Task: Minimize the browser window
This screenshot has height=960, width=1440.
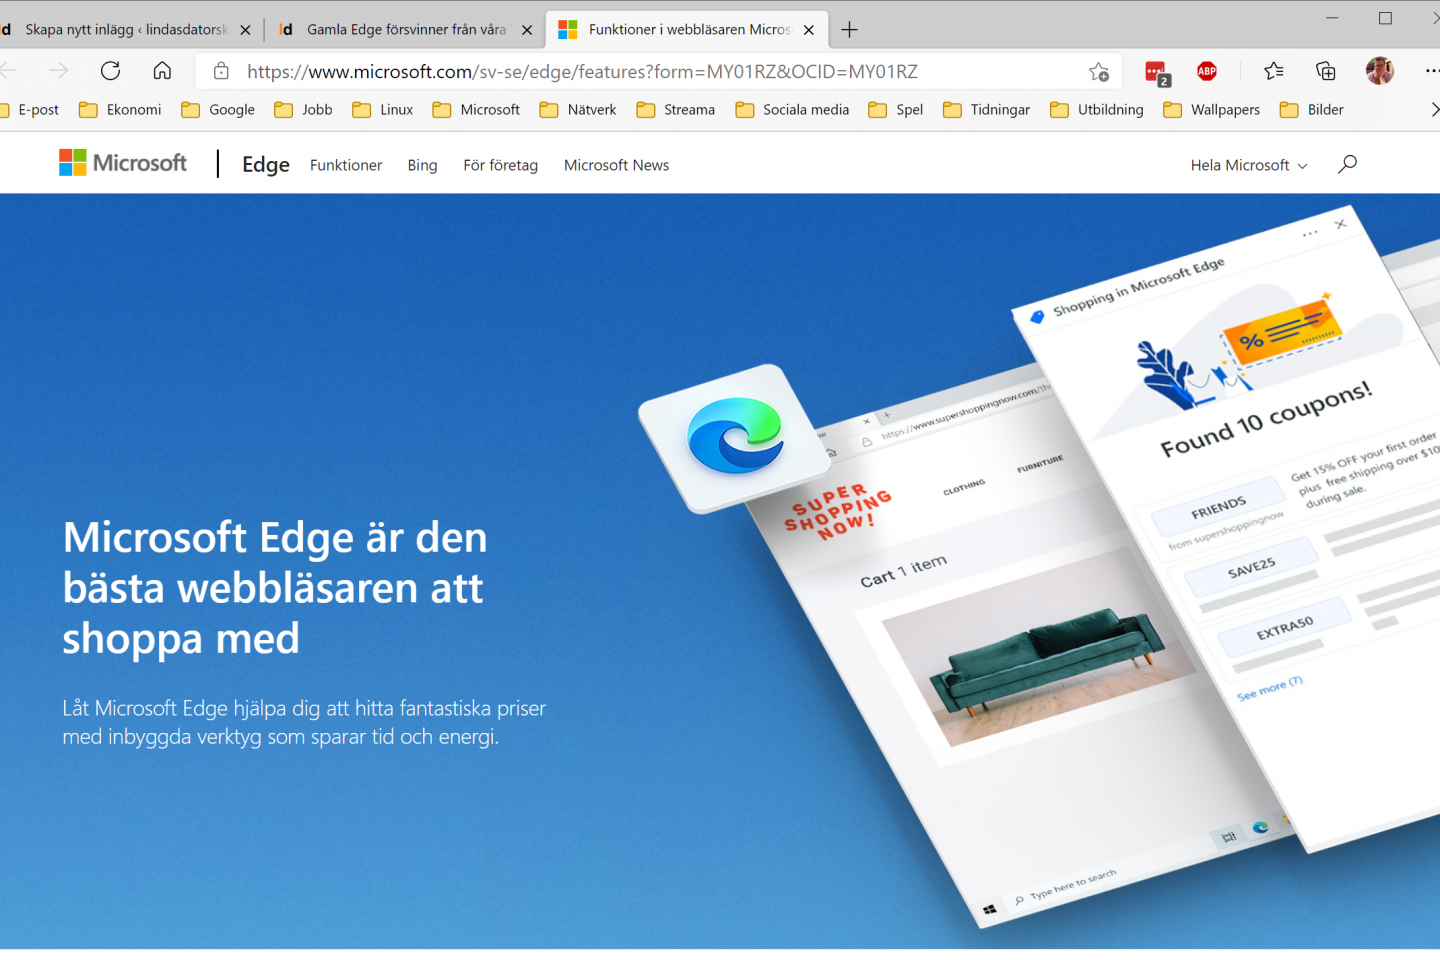Action: [1332, 18]
